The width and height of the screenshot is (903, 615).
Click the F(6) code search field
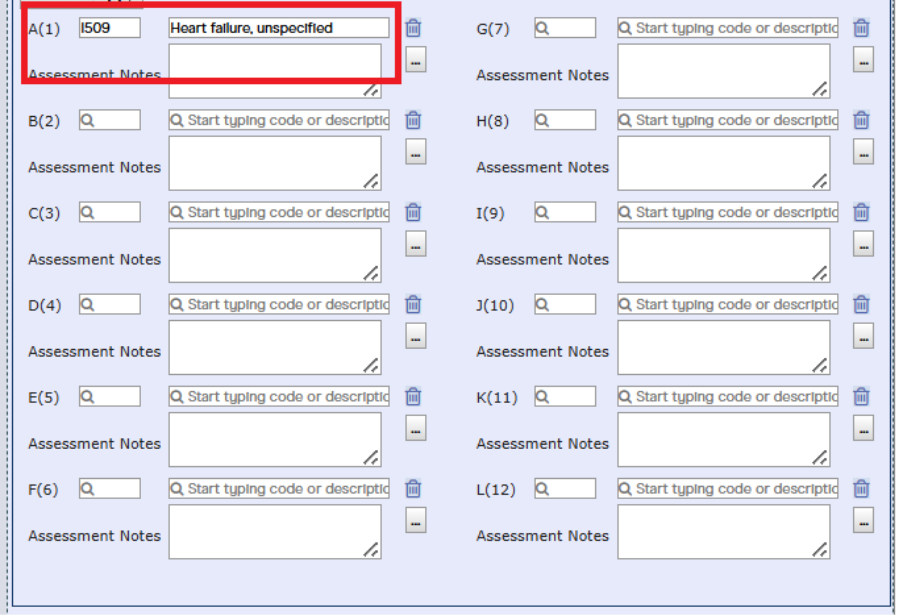tap(109, 488)
